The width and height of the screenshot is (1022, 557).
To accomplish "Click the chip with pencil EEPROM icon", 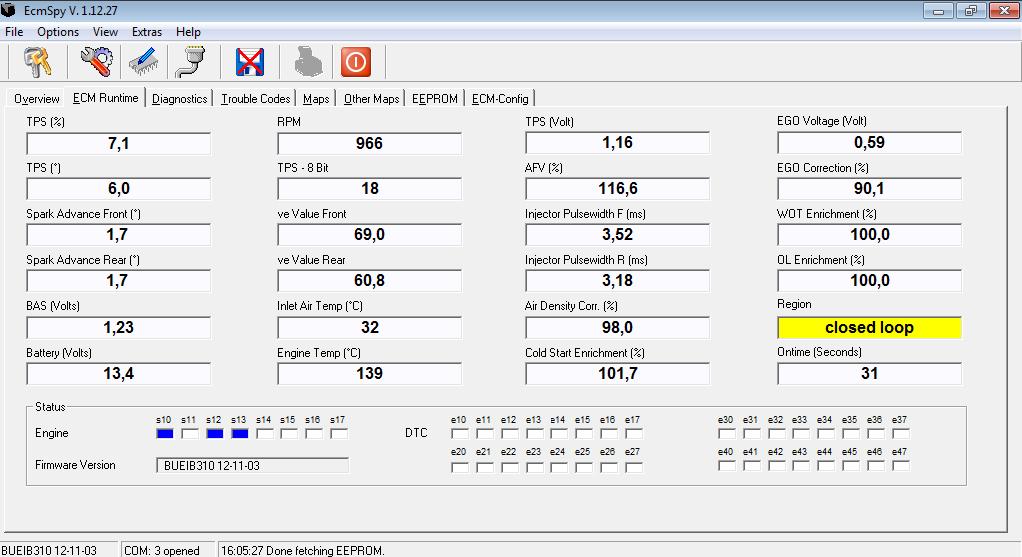I will point(143,62).
